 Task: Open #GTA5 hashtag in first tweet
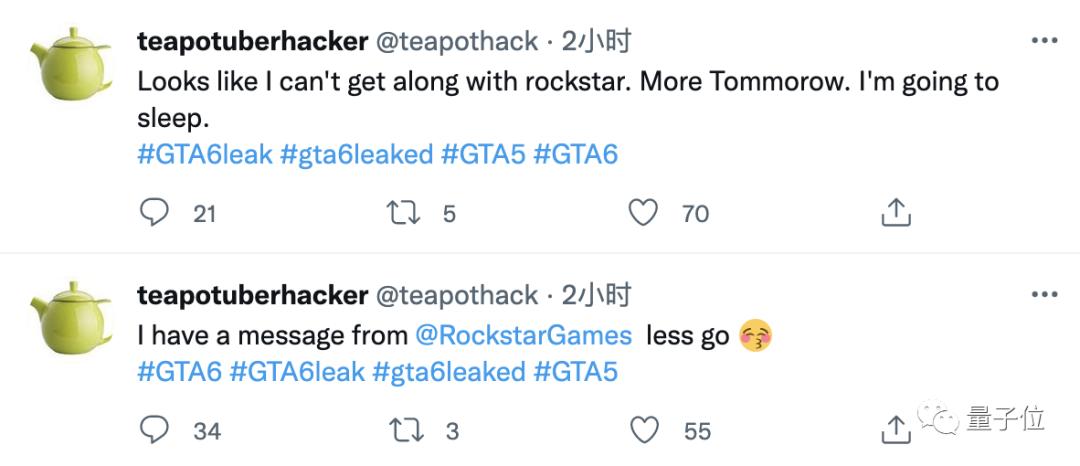484,154
